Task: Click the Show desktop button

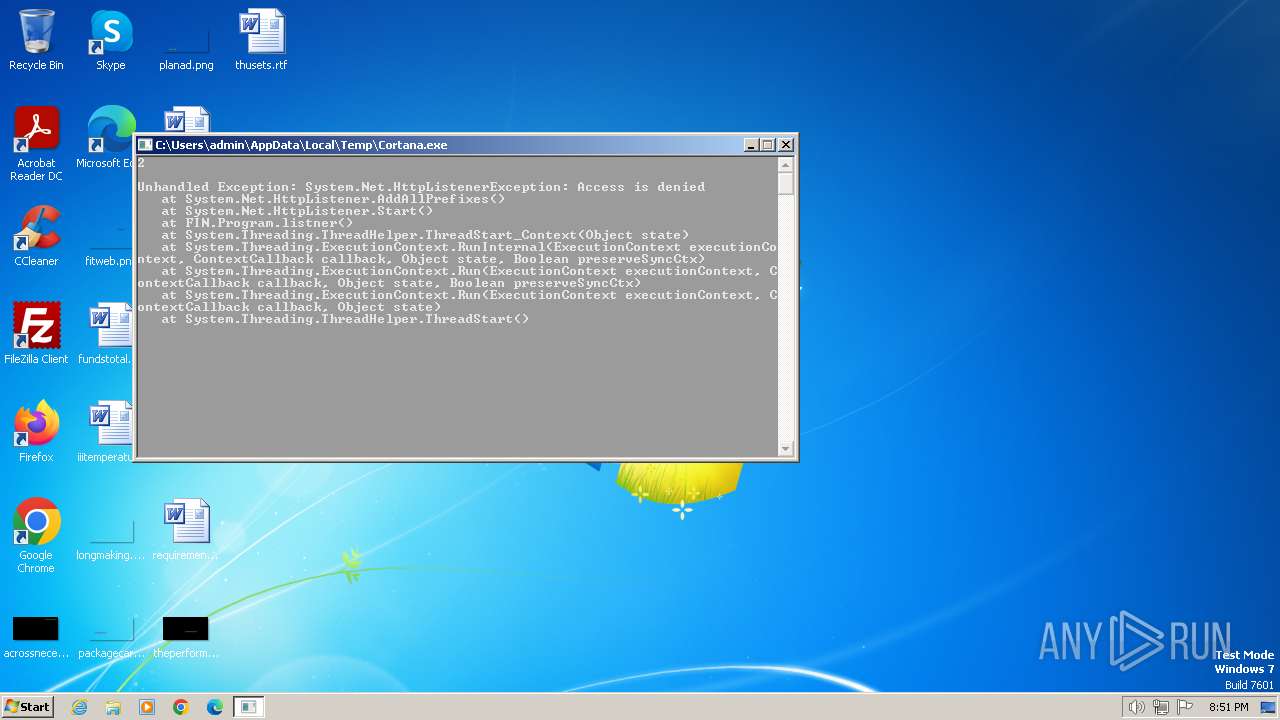Action: click(x=1270, y=707)
